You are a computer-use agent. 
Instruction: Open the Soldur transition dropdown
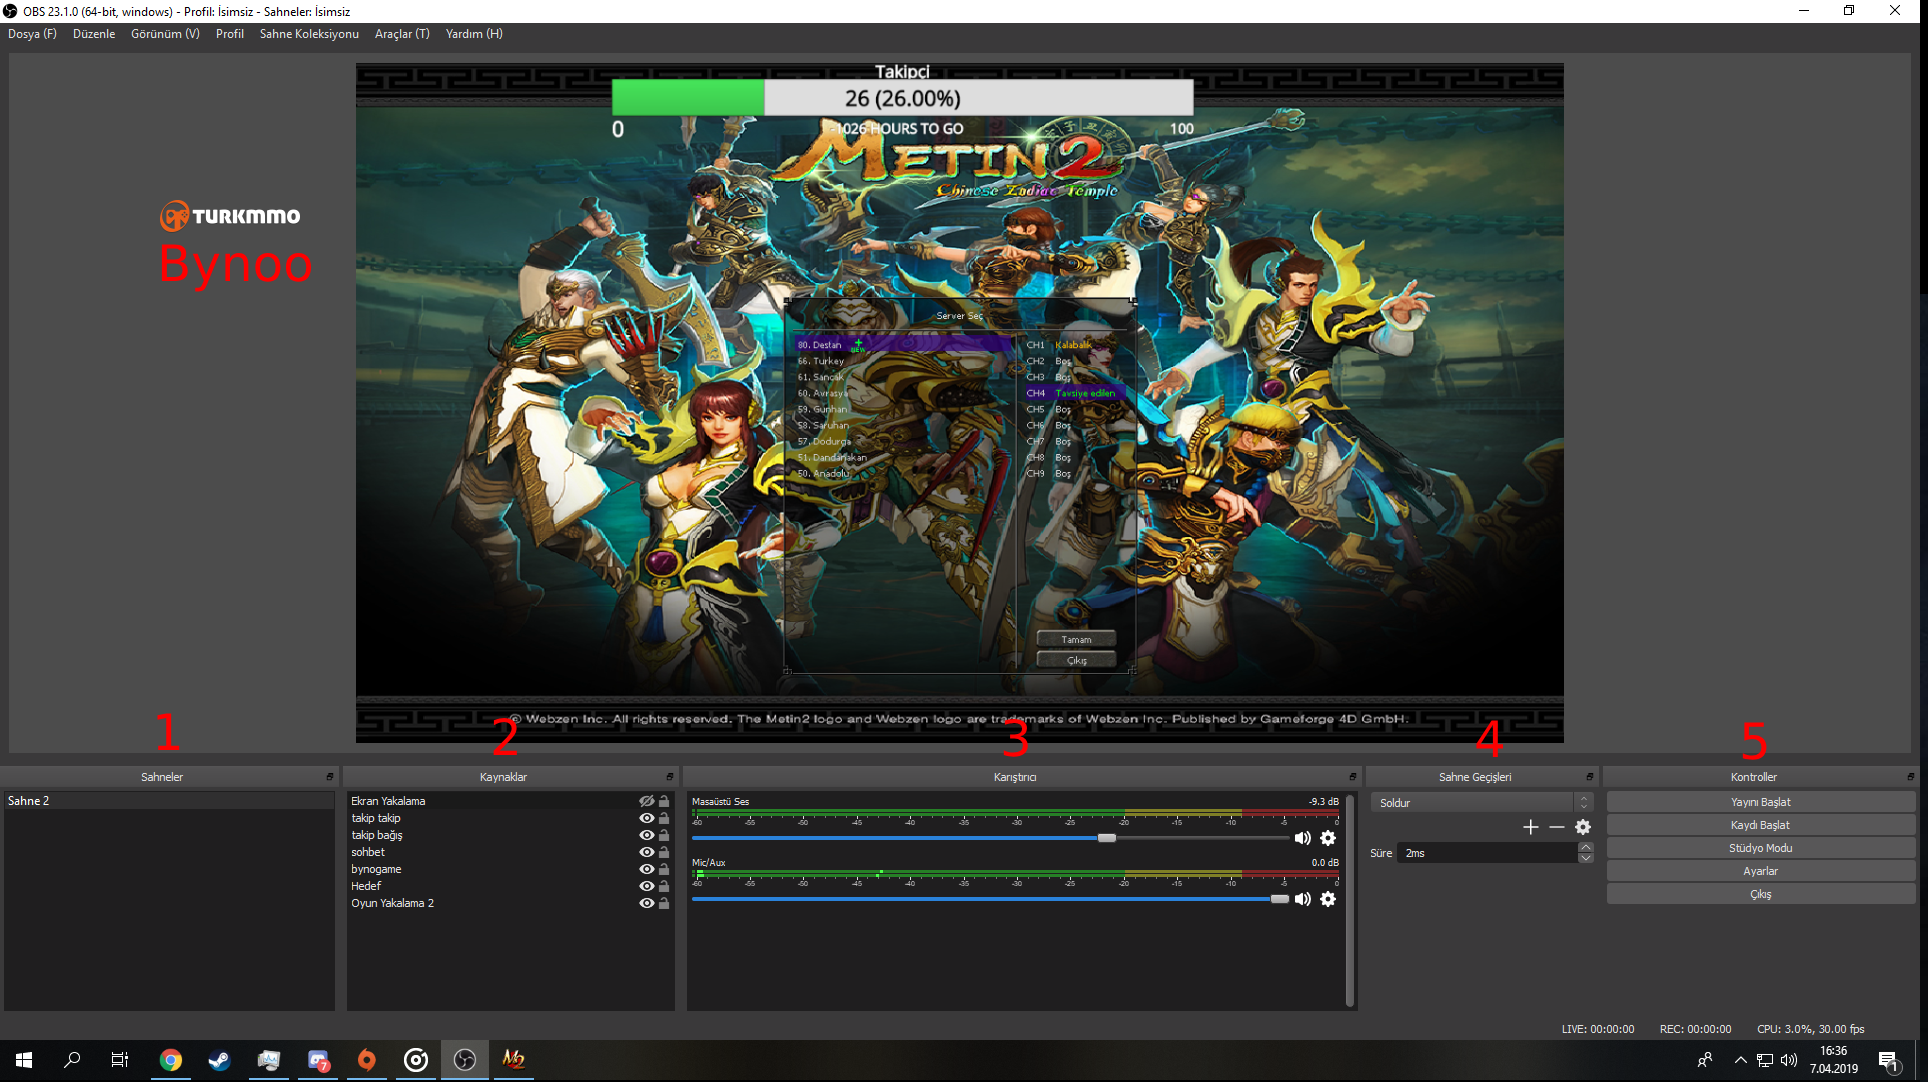pos(1481,803)
